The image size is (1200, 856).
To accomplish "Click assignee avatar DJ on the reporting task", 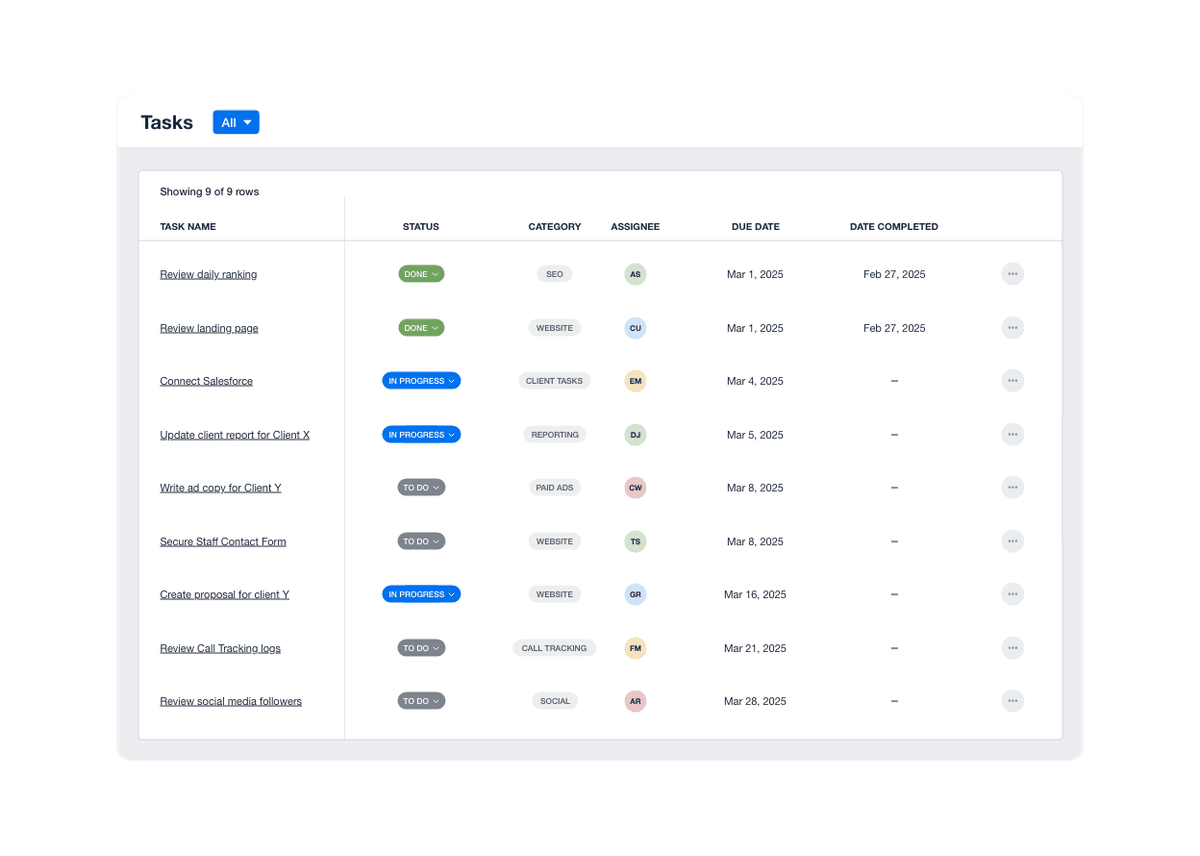I will [635, 434].
